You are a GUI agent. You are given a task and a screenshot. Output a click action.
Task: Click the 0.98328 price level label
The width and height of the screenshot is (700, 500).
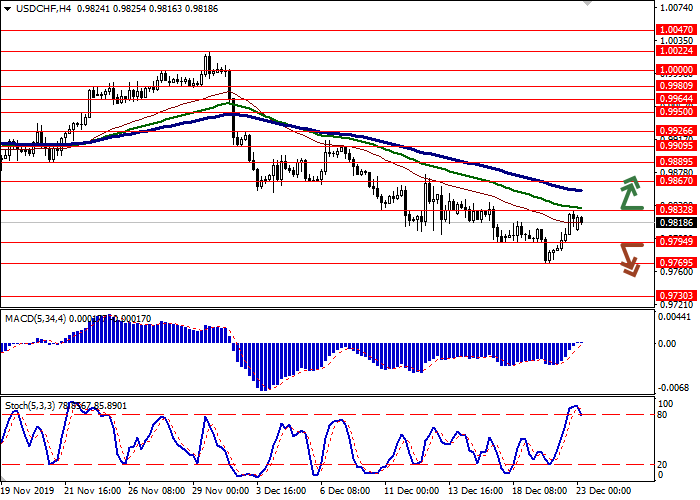pyautogui.click(x=672, y=210)
